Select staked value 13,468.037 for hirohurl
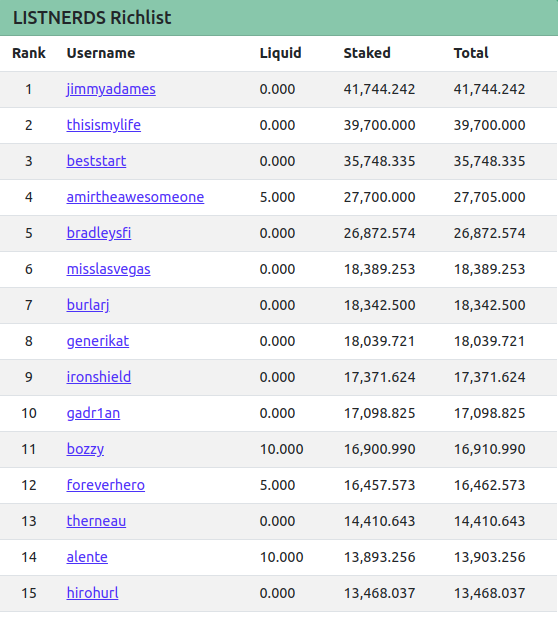 point(379,593)
